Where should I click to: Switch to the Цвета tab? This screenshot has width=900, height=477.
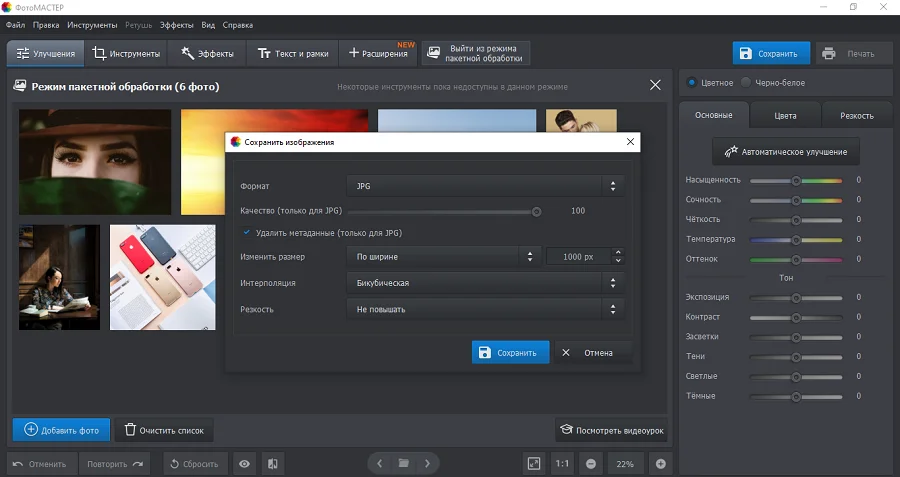[785, 116]
